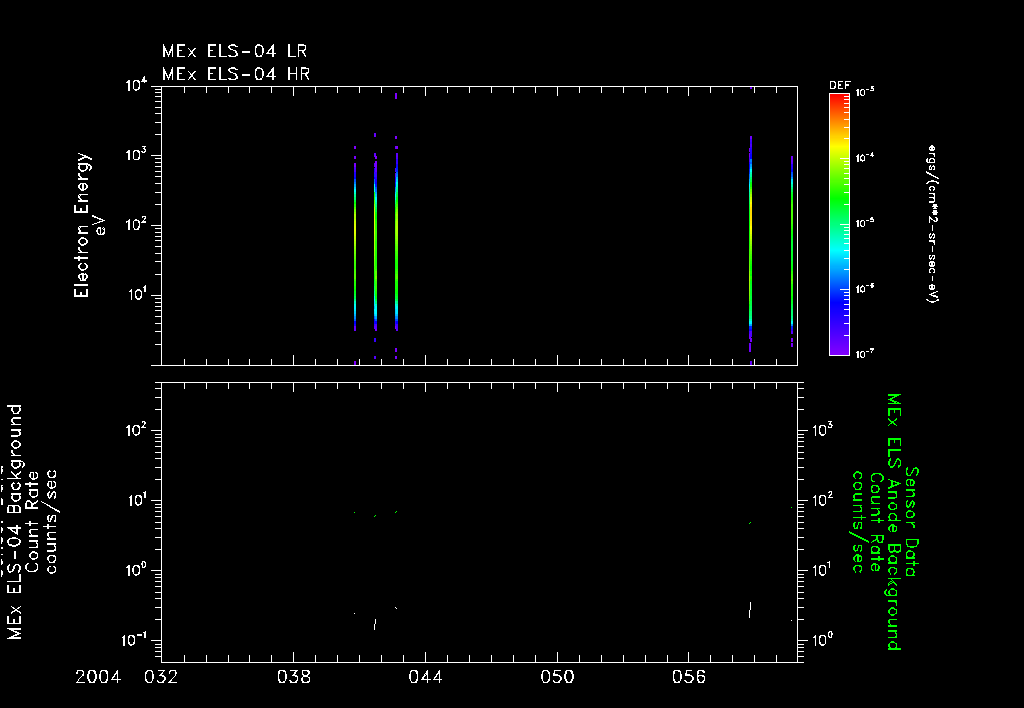Click the green 'counts/sec' right axis unit

tap(859, 522)
